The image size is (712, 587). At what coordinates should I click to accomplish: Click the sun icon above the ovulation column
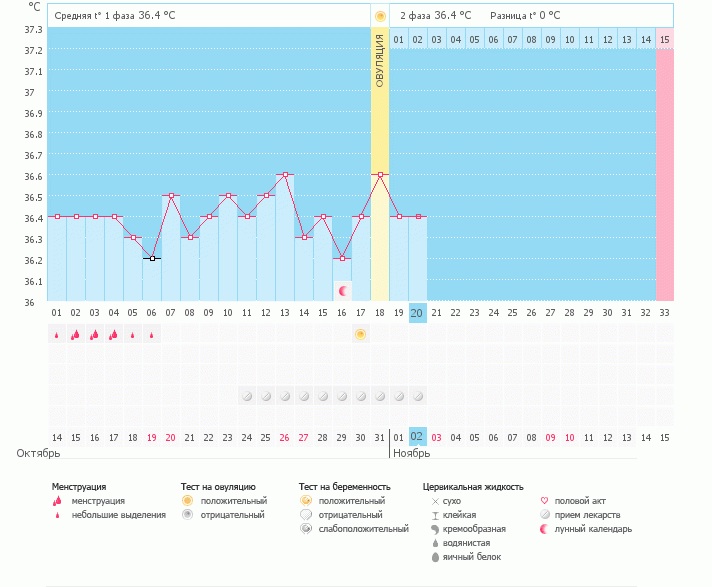pyautogui.click(x=380, y=16)
